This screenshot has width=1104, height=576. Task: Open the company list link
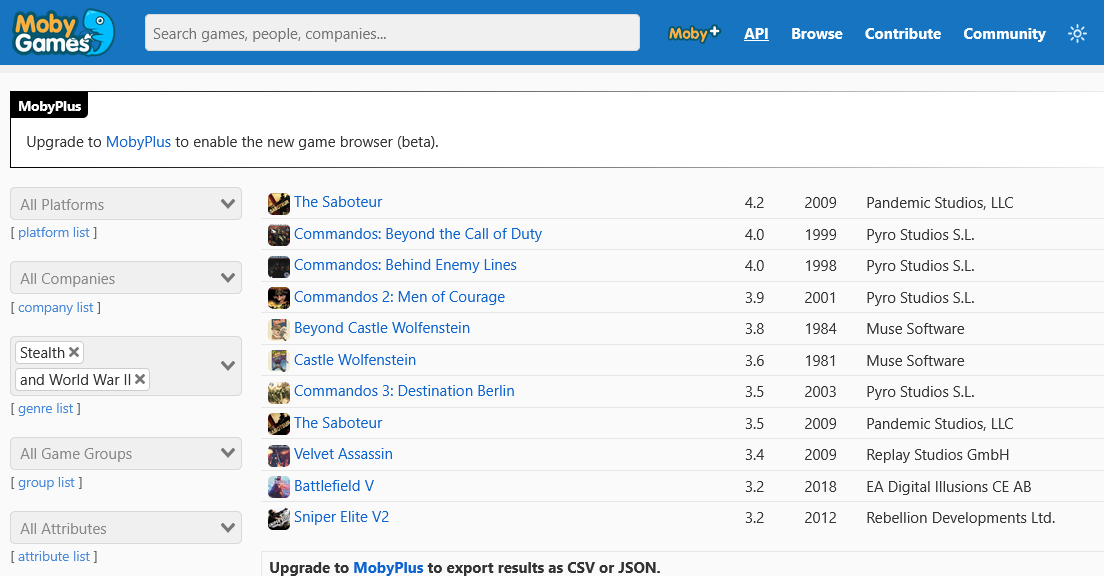pyautogui.click(x=56, y=307)
